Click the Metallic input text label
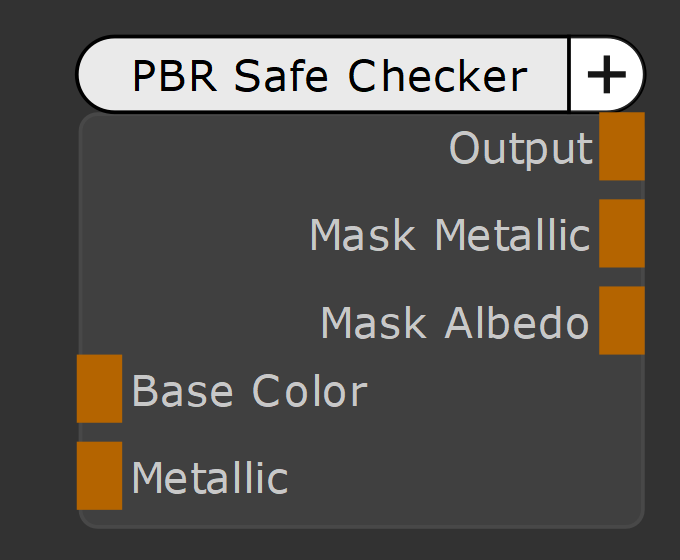The height and width of the screenshot is (560, 680). click(210, 478)
